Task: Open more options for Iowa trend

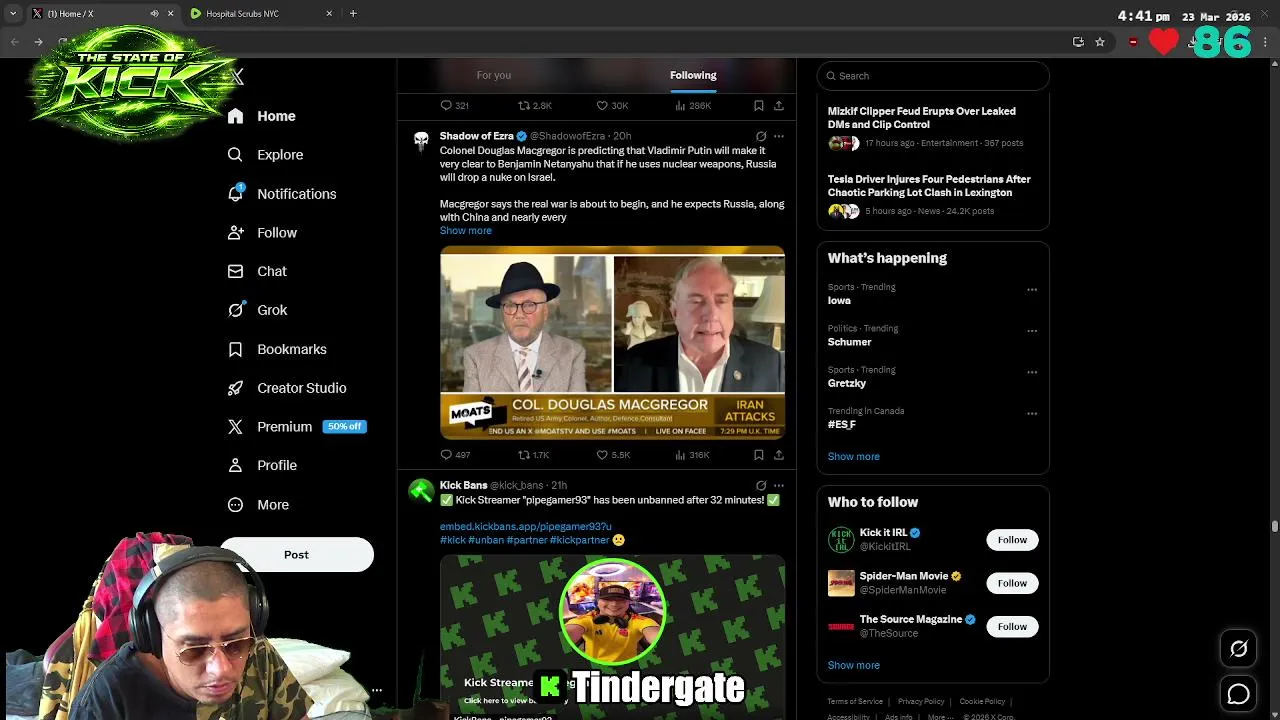Action: (1031, 290)
